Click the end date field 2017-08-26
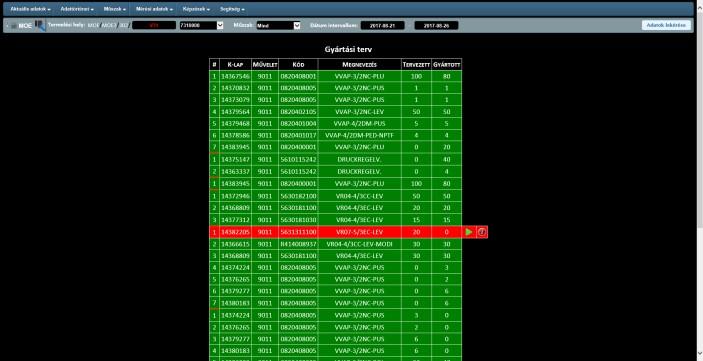The width and height of the screenshot is (703, 361). click(436, 26)
